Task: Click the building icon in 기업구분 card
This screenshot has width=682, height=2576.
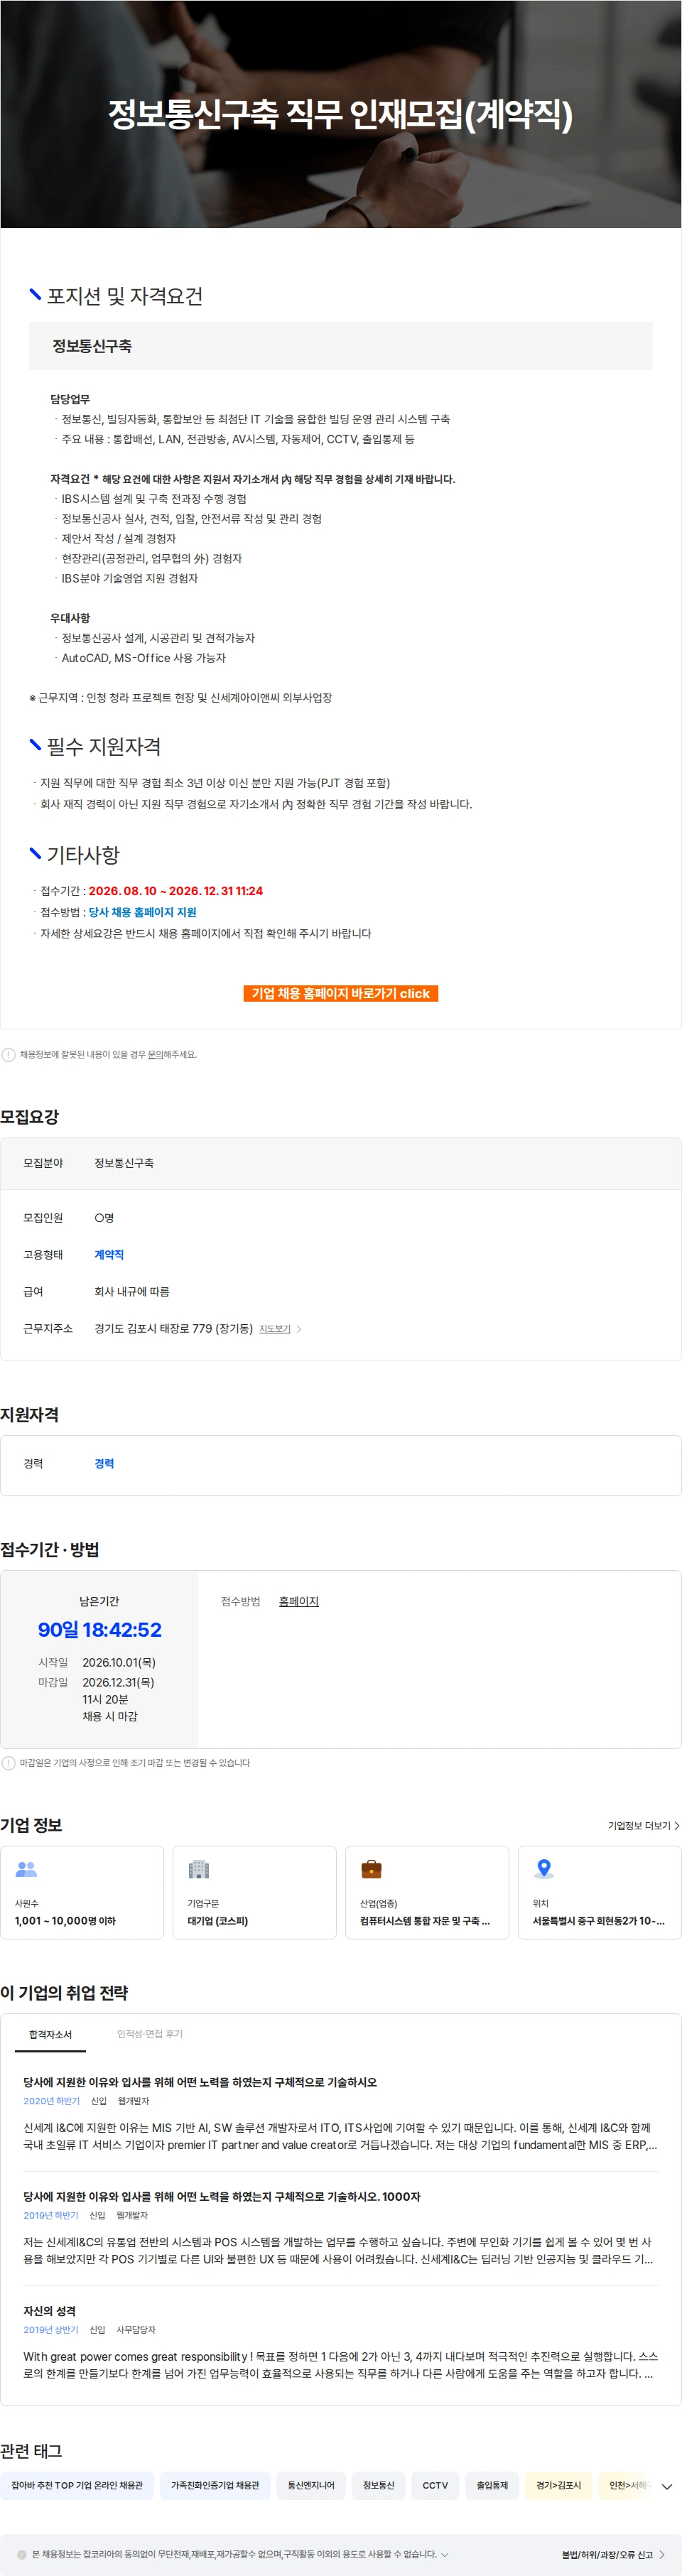Action: click(199, 1868)
